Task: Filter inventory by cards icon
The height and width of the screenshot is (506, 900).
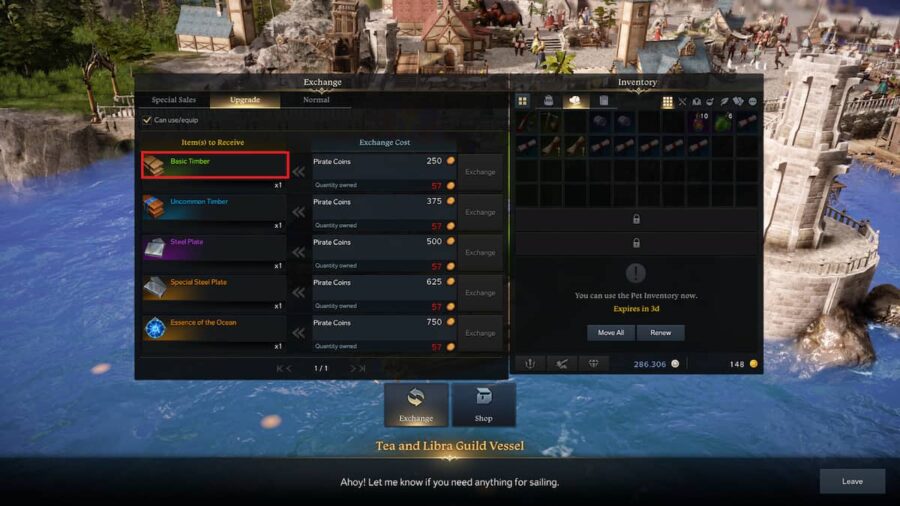Action: coord(738,102)
